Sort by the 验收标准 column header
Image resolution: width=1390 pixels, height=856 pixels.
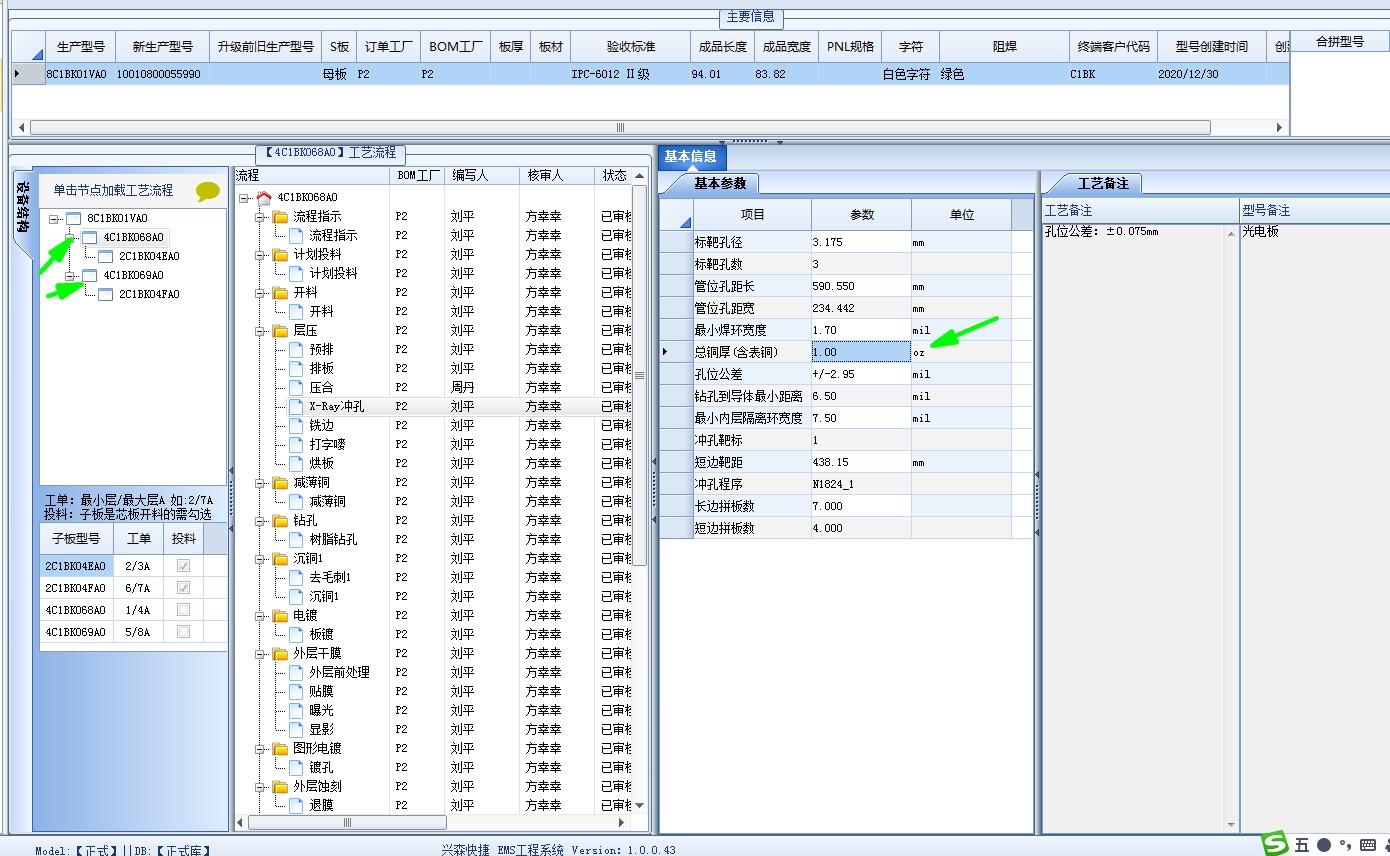point(630,47)
